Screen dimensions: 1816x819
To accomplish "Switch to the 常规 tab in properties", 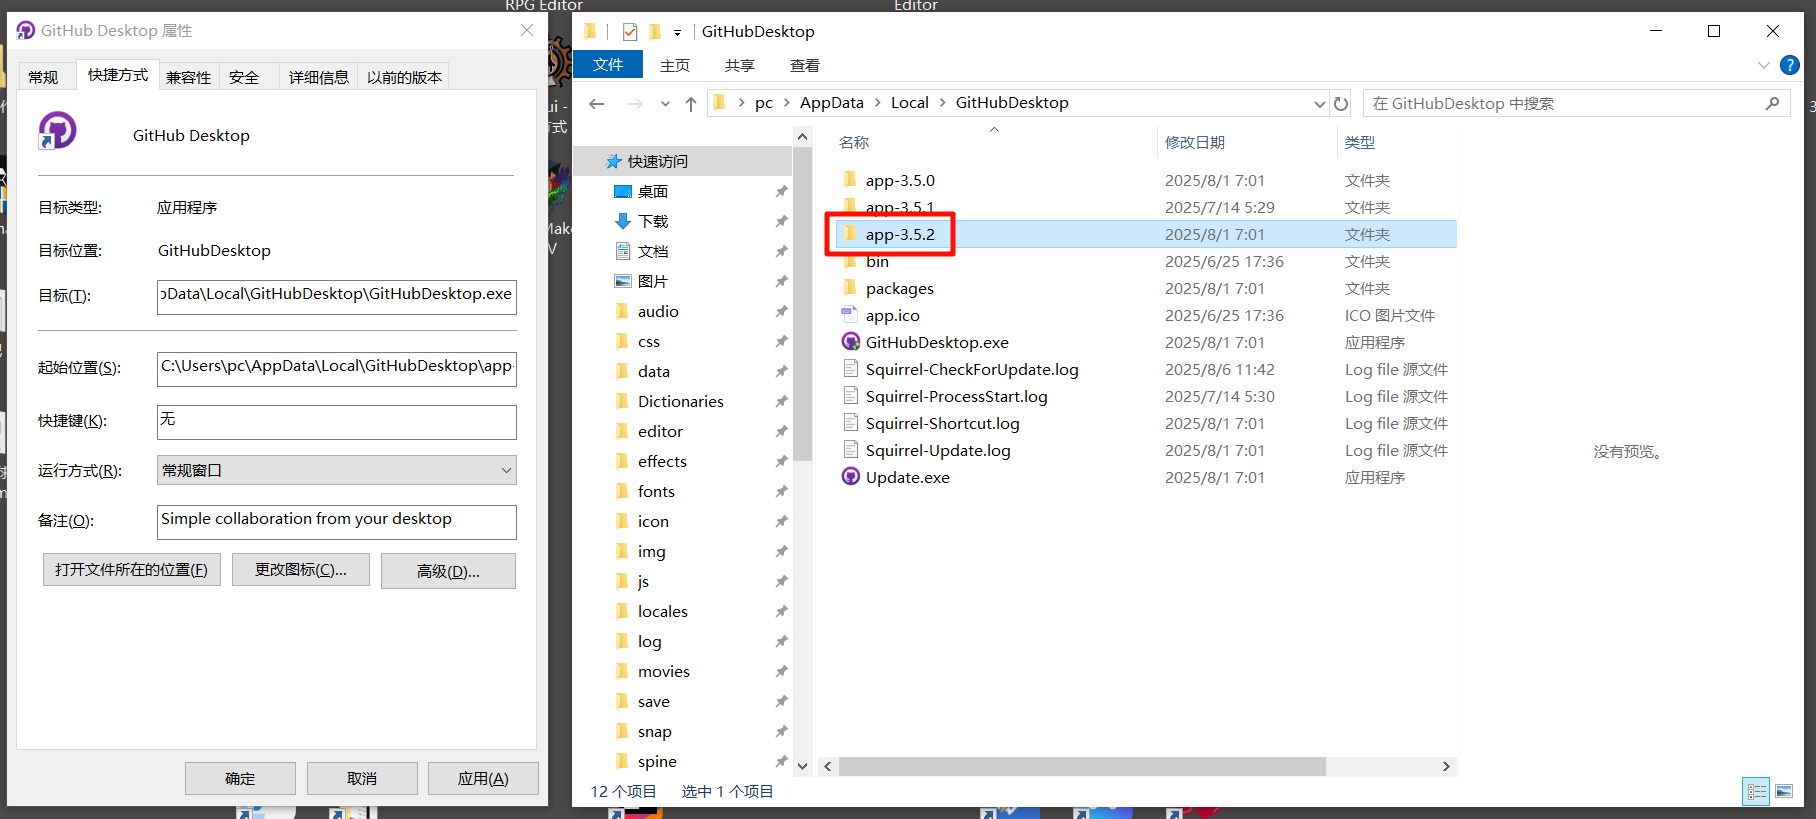I will [43, 77].
